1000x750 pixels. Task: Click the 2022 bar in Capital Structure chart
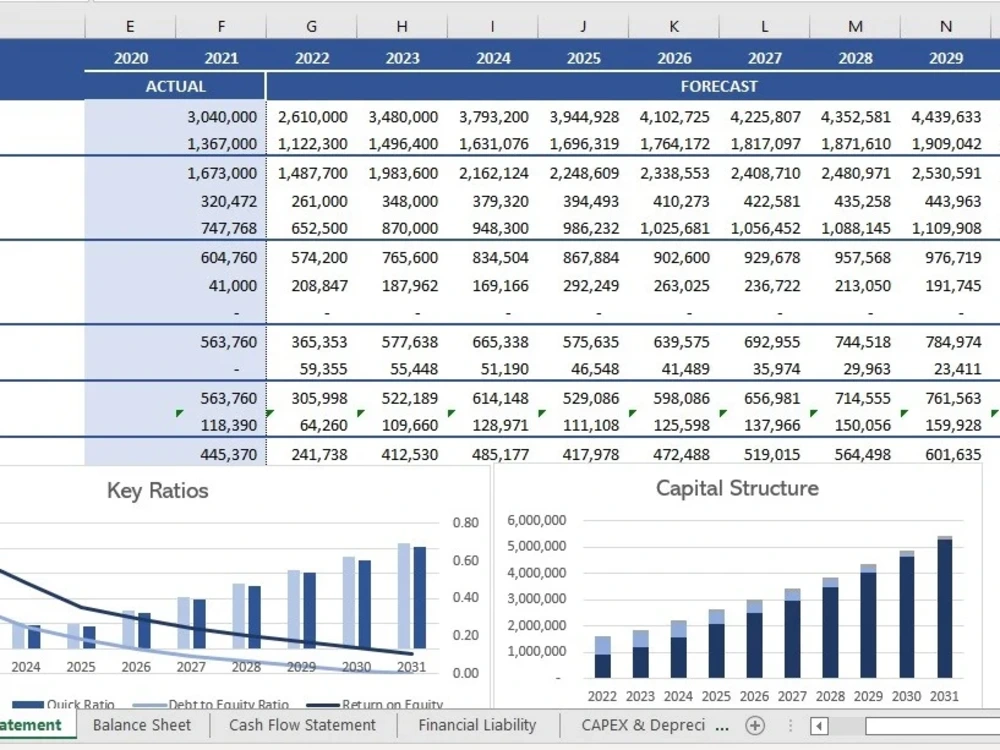(602, 657)
